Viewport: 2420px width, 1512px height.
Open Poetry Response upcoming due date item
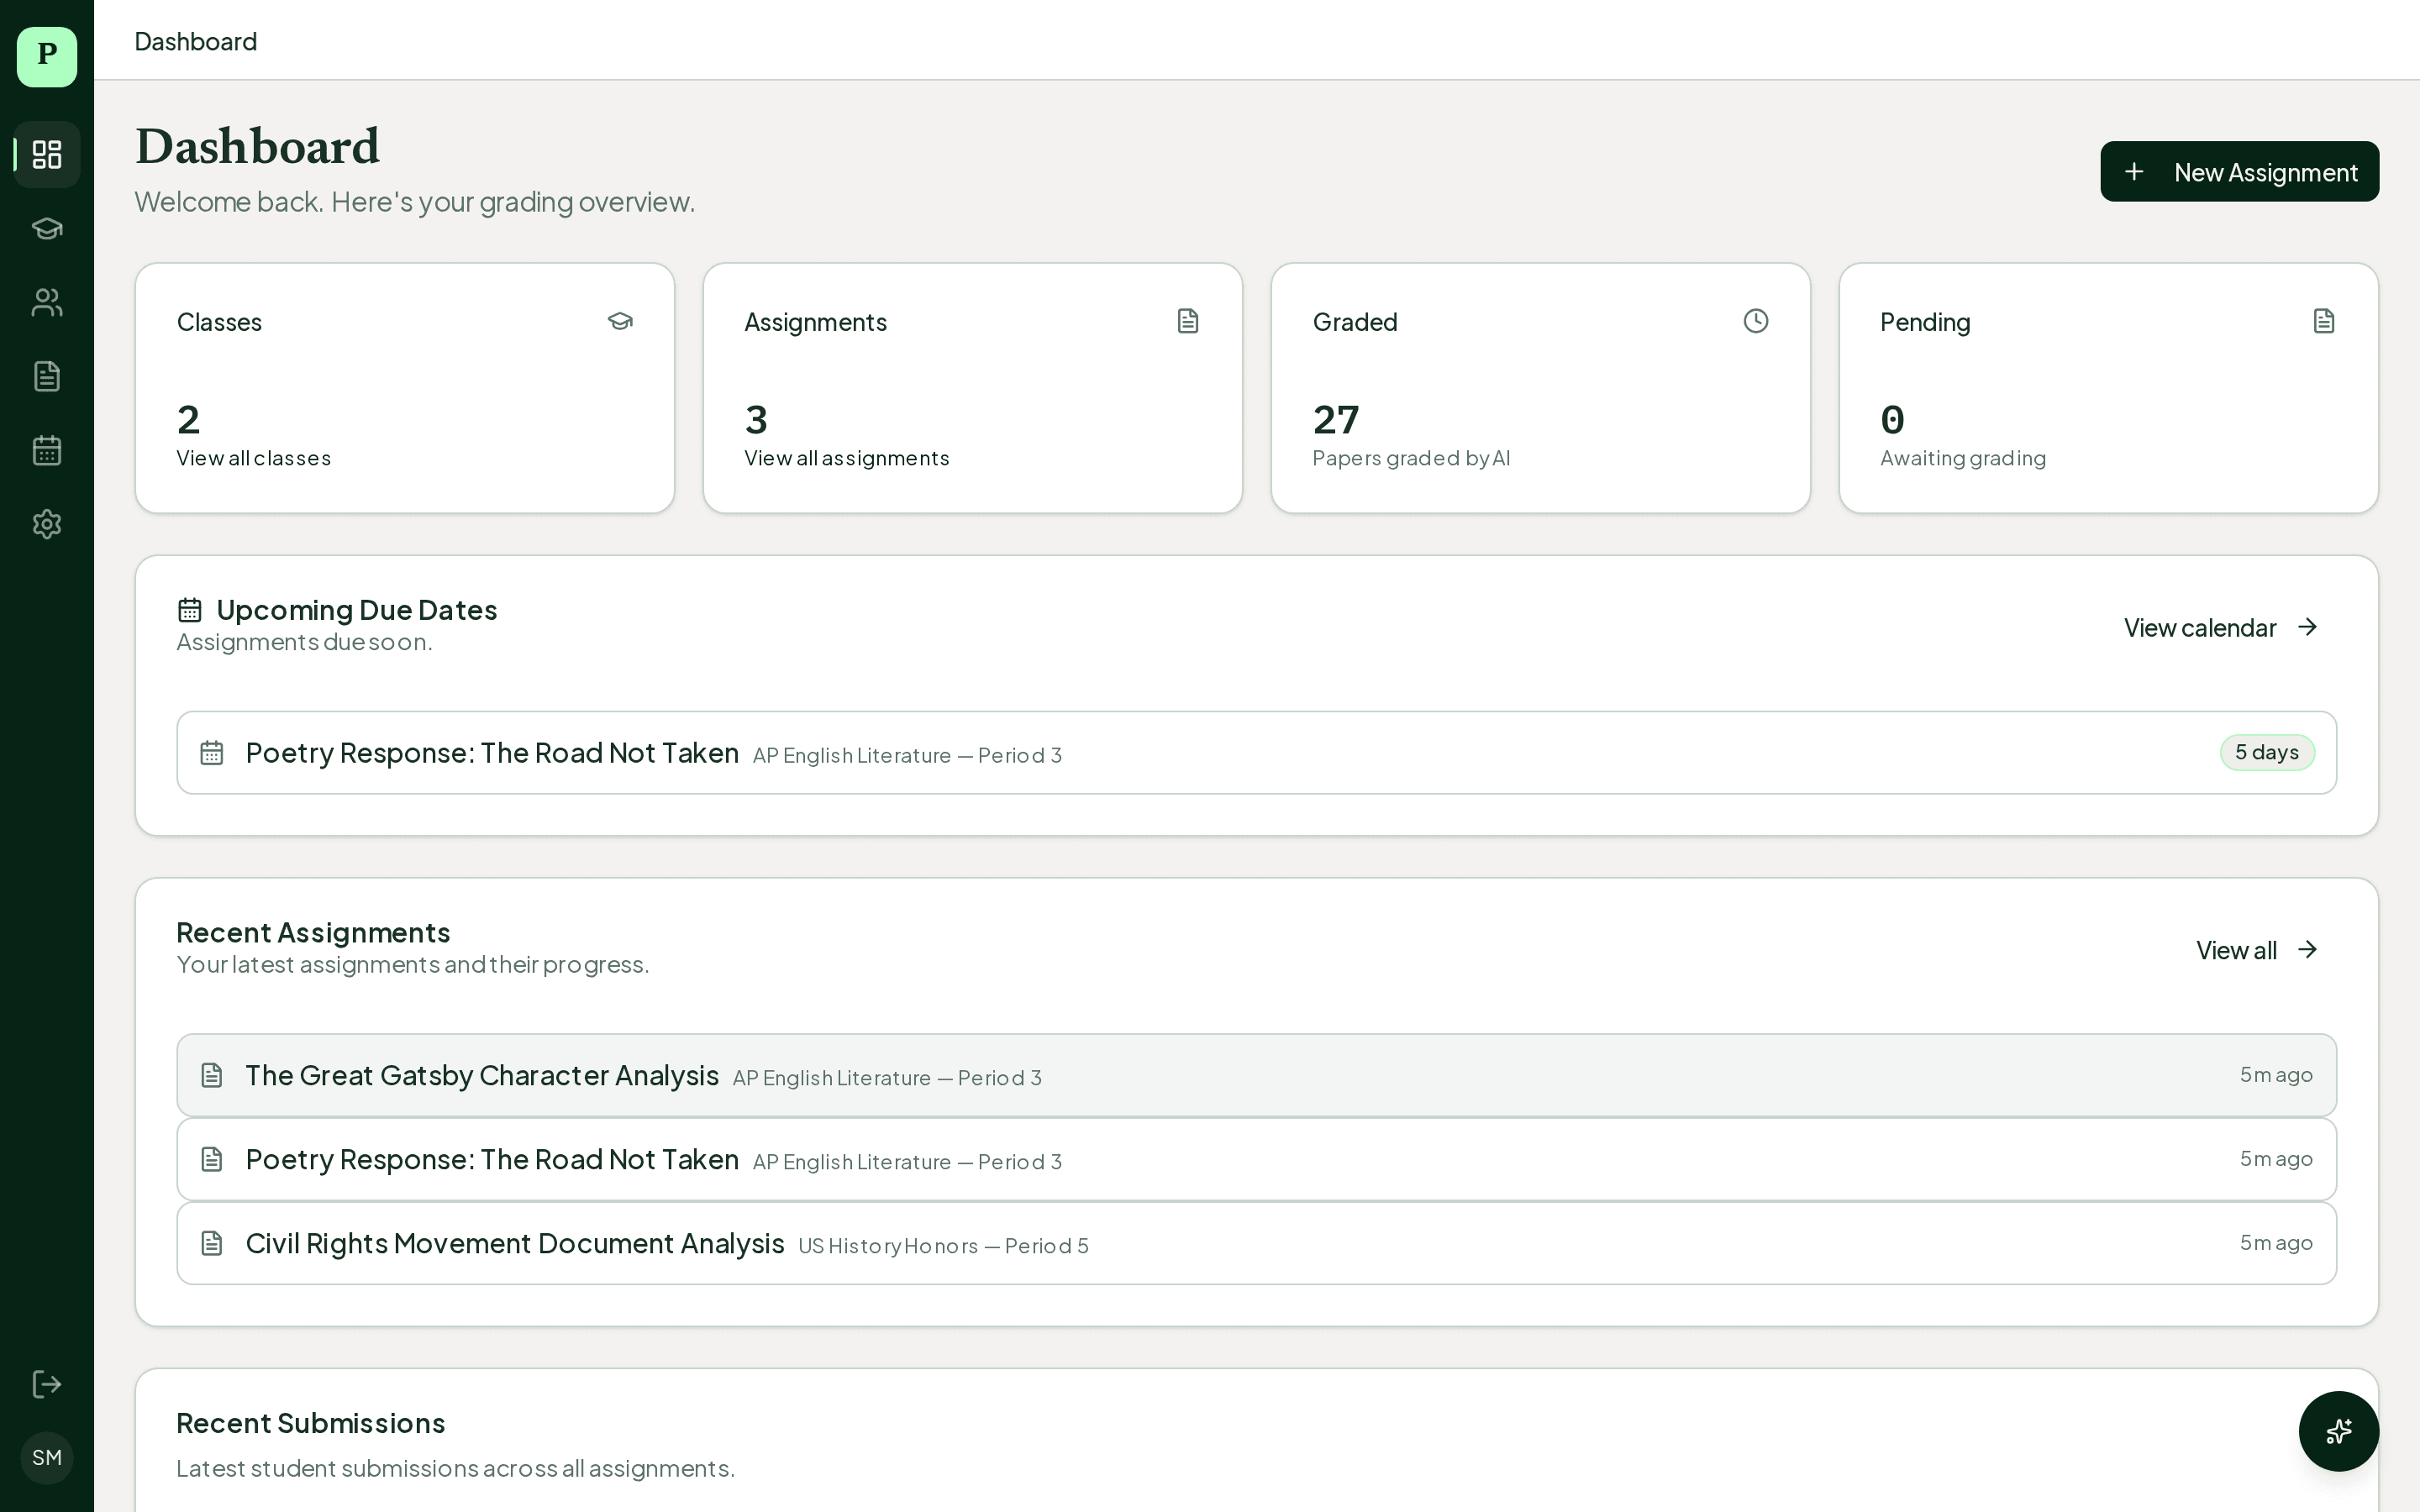pos(492,753)
